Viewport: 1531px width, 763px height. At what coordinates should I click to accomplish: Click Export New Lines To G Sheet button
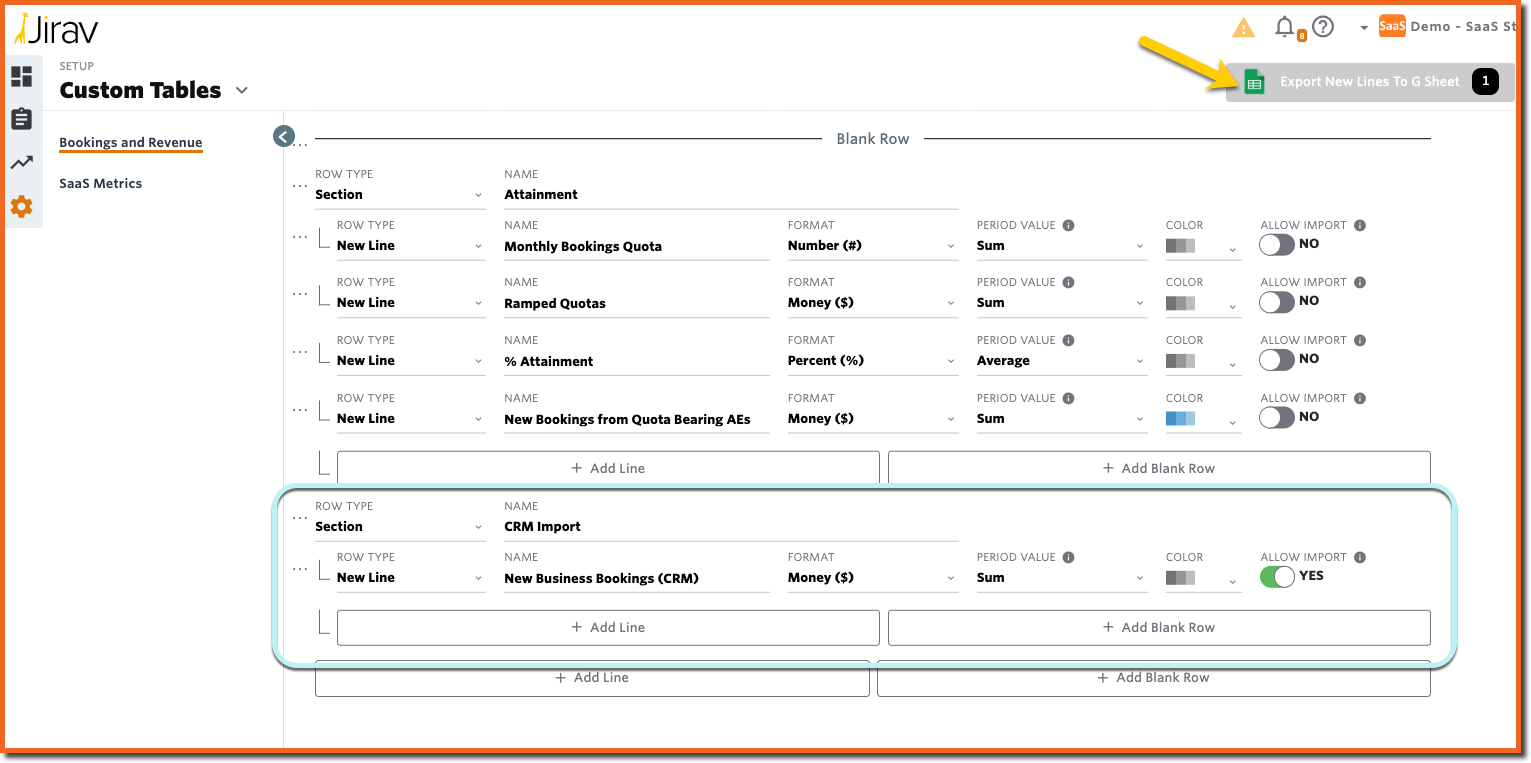pyautogui.click(x=1371, y=82)
